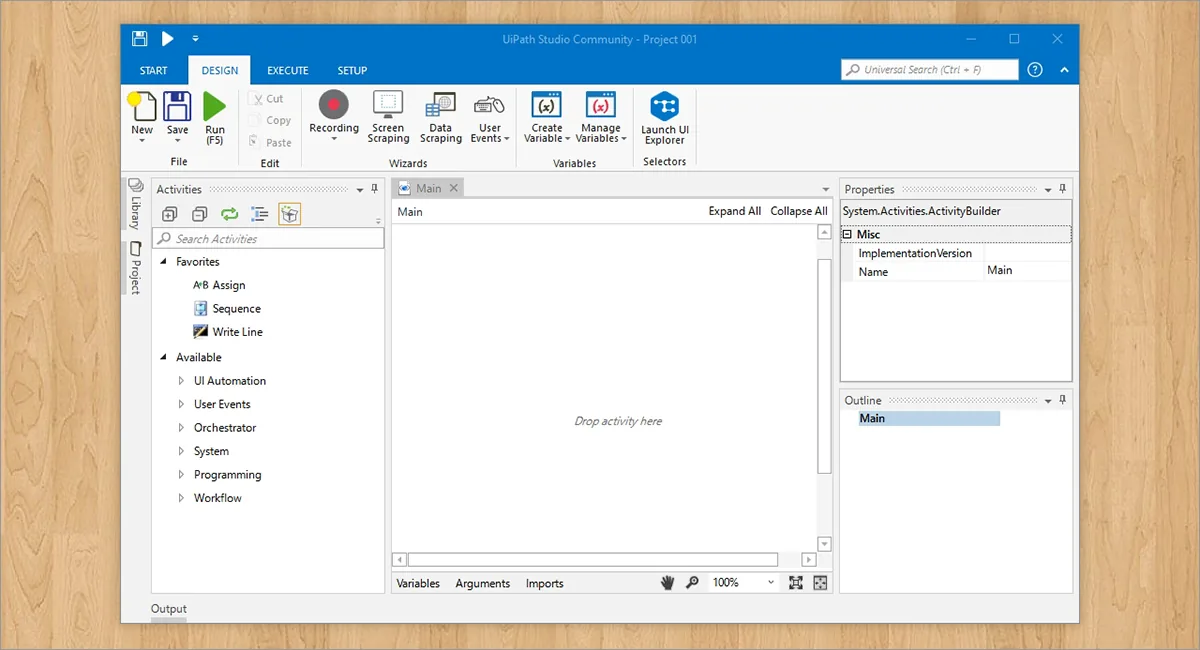Click the play icon in the title bar
The image size is (1200, 650).
(x=168, y=39)
